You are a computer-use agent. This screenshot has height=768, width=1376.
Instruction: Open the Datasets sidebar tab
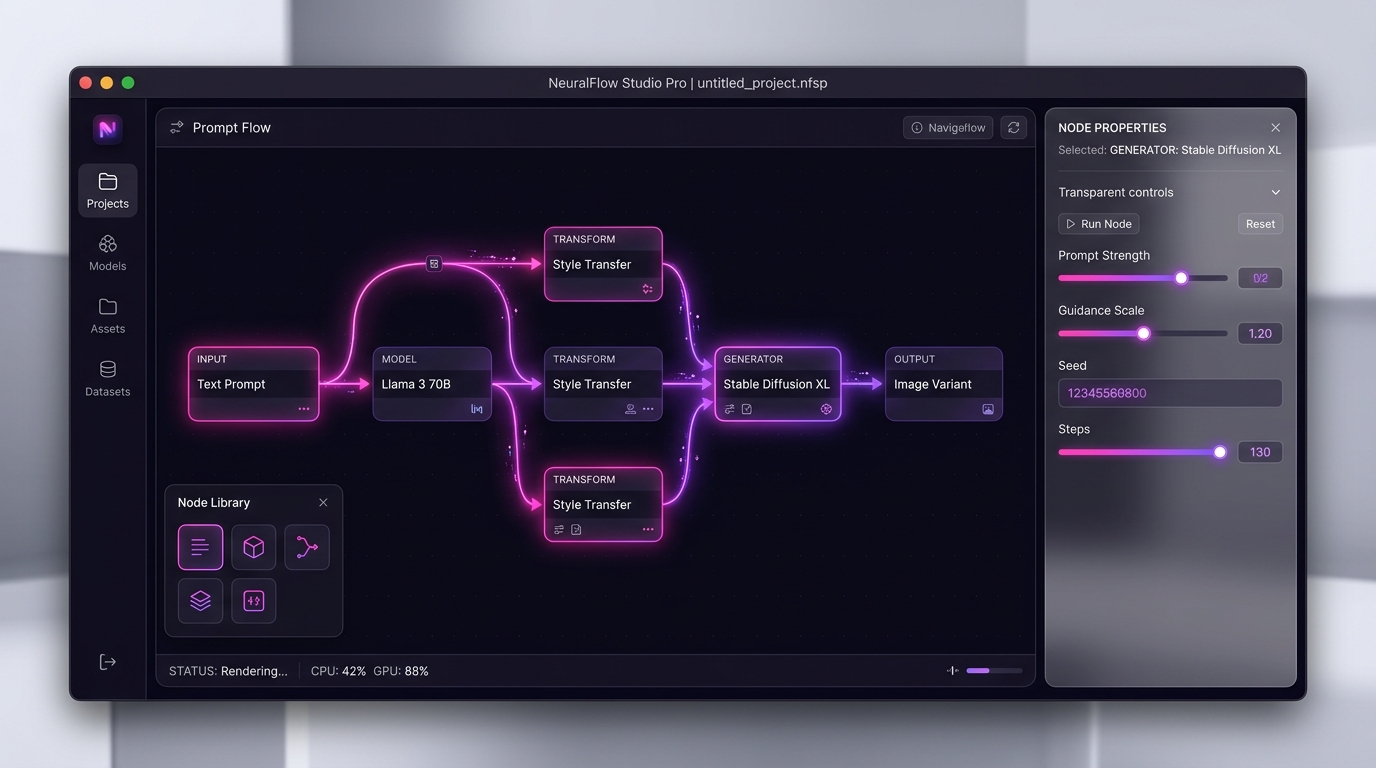click(108, 378)
